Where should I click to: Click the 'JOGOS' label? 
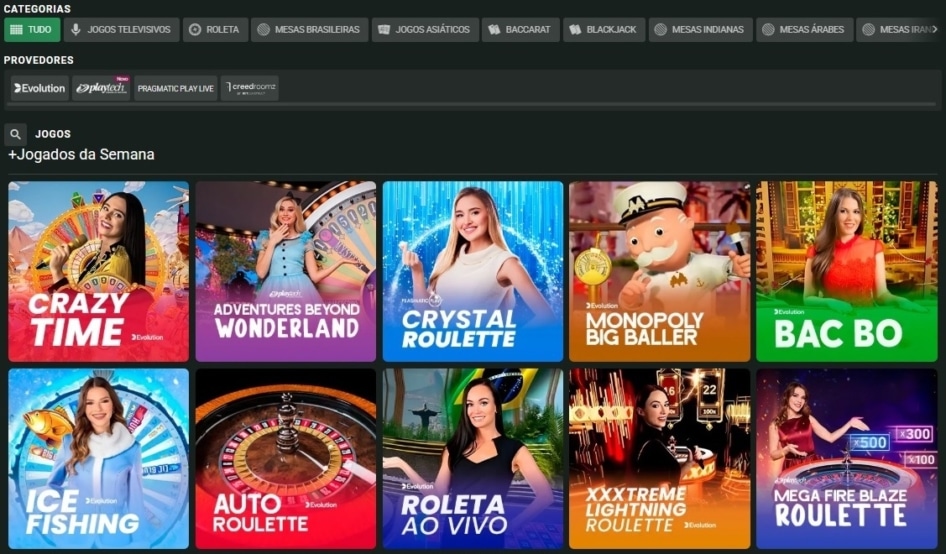(53, 134)
